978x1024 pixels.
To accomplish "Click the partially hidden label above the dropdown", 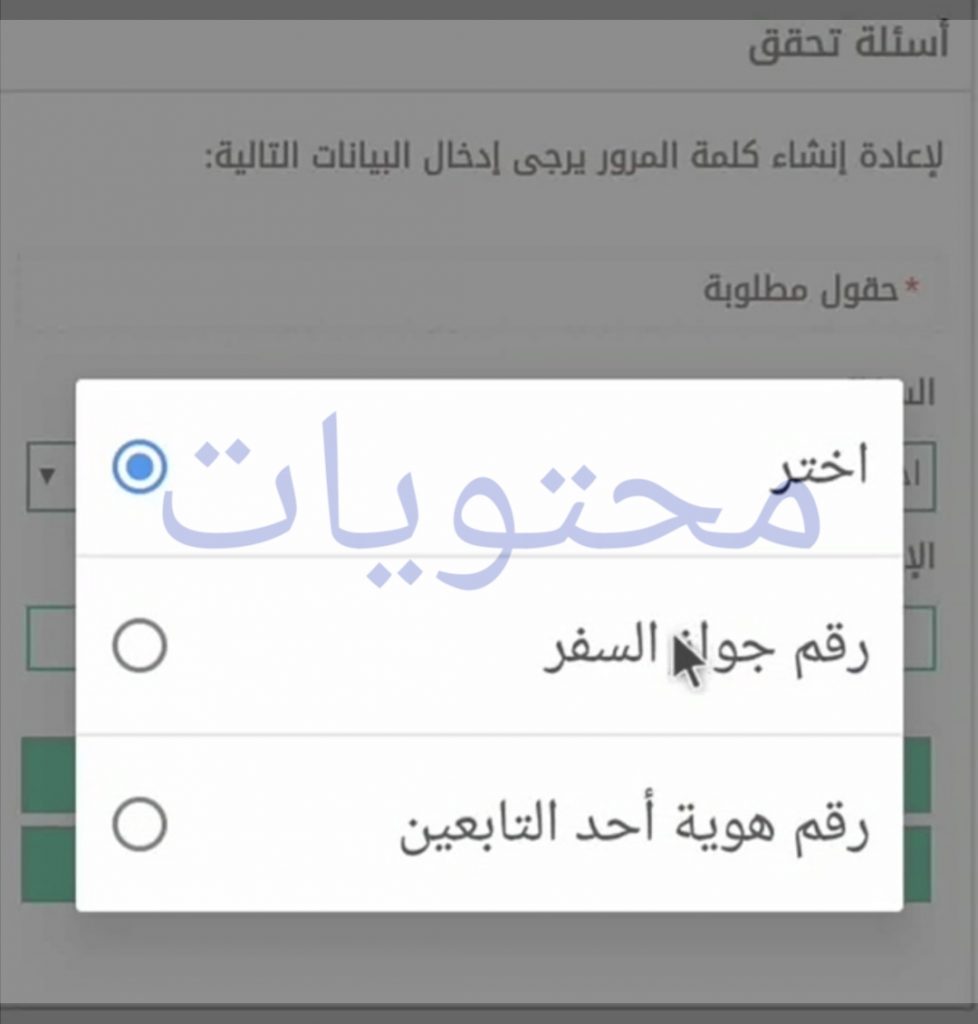I will tap(919, 393).
